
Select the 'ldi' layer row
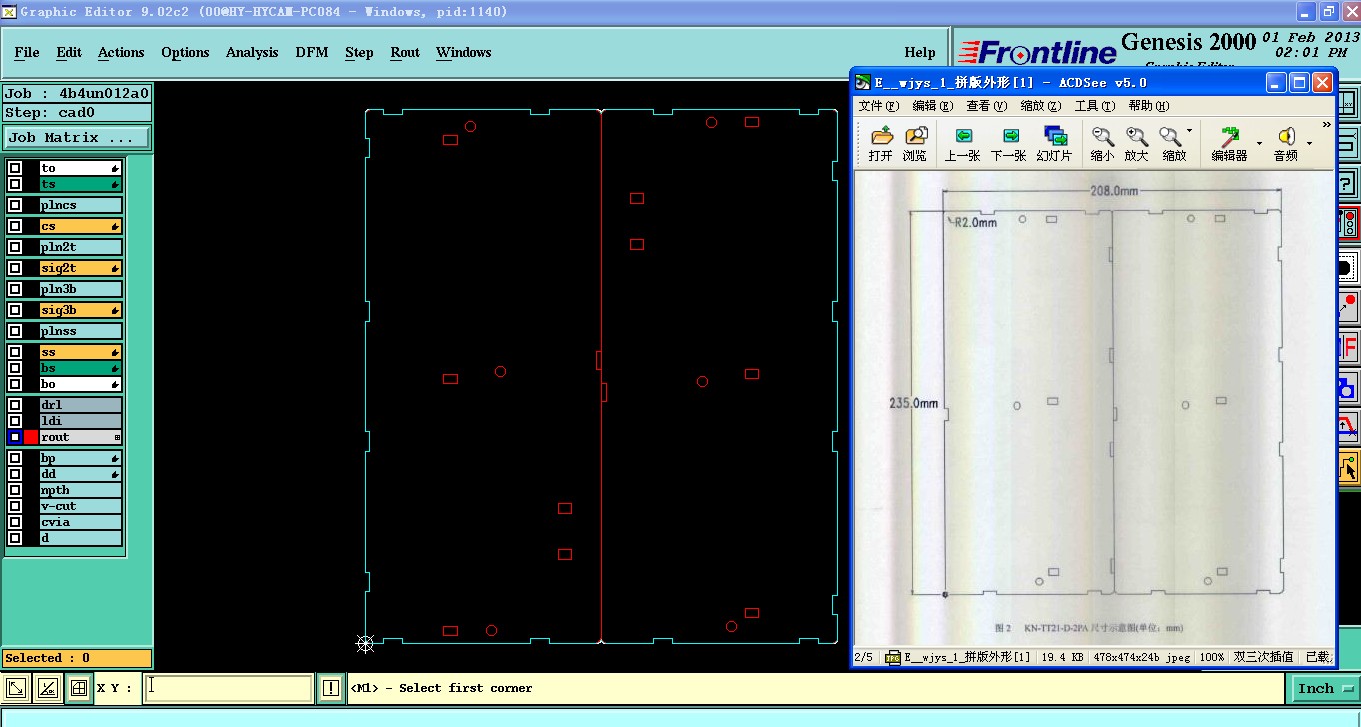pos(80,421)
